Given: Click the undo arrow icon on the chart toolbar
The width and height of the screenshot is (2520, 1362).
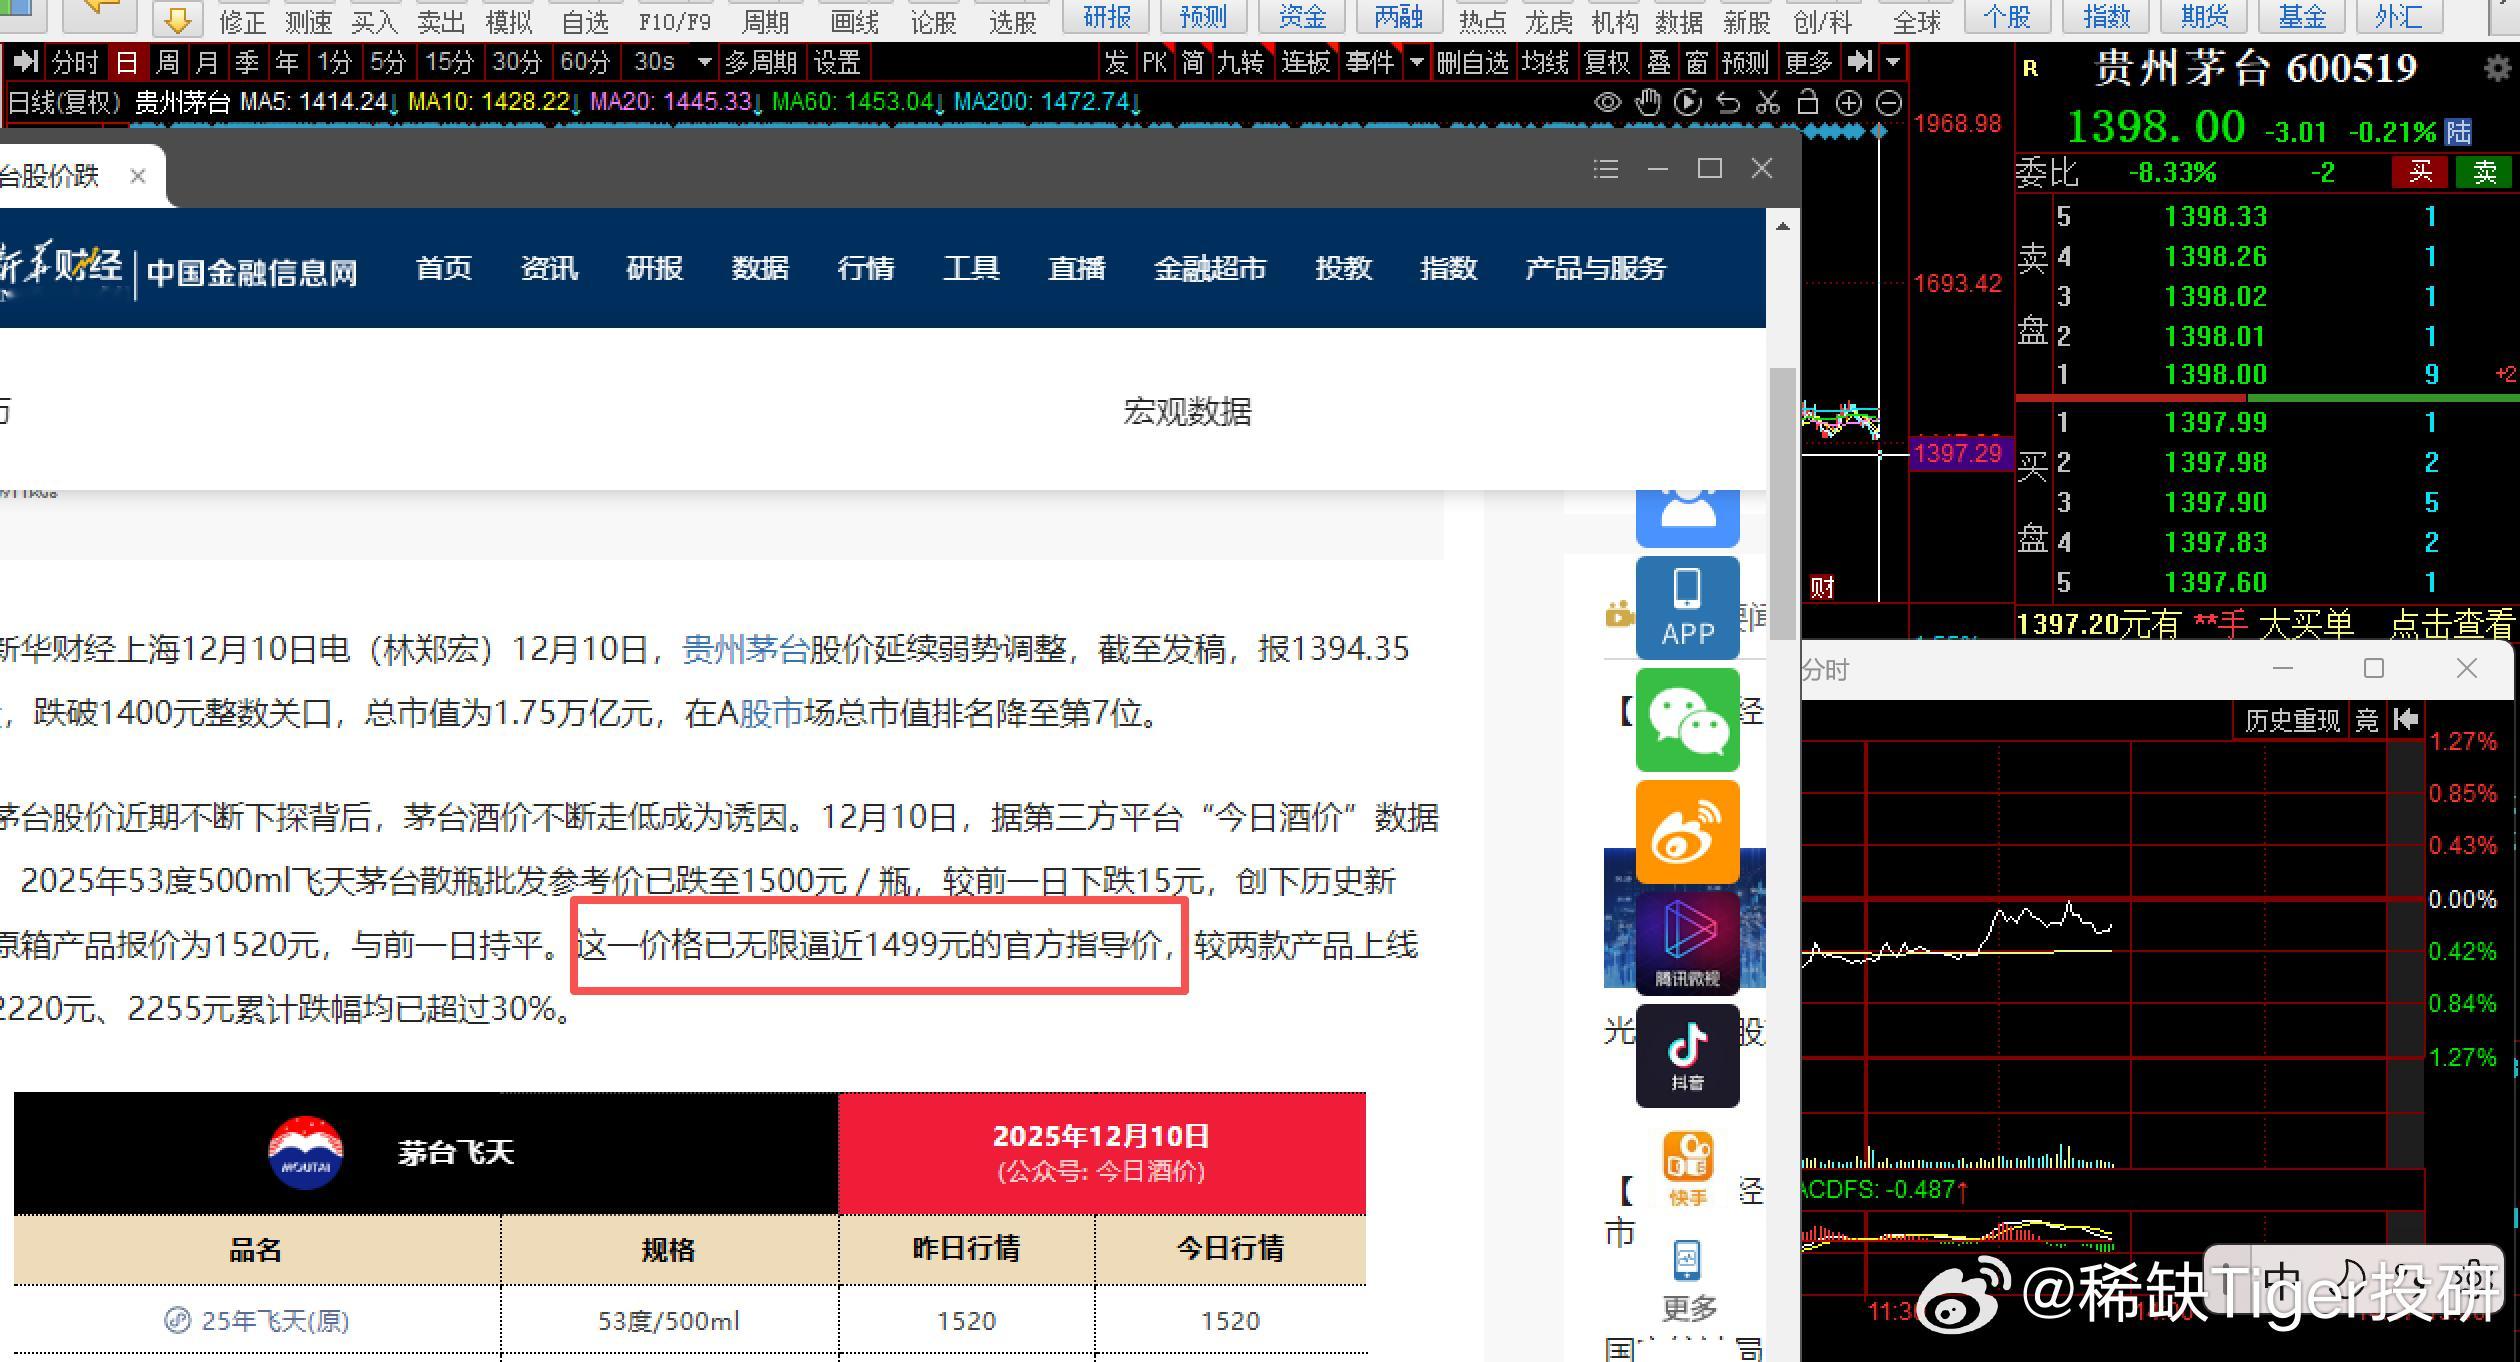Looking at the screenshot, I should [x=1728, y=101].
